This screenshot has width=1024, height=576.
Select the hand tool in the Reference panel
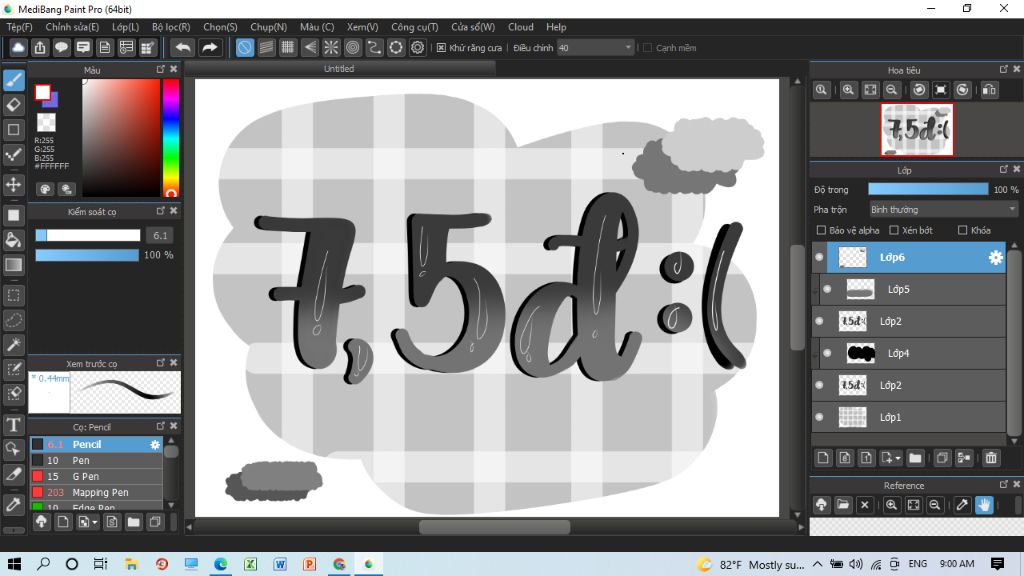click(984, 504)
